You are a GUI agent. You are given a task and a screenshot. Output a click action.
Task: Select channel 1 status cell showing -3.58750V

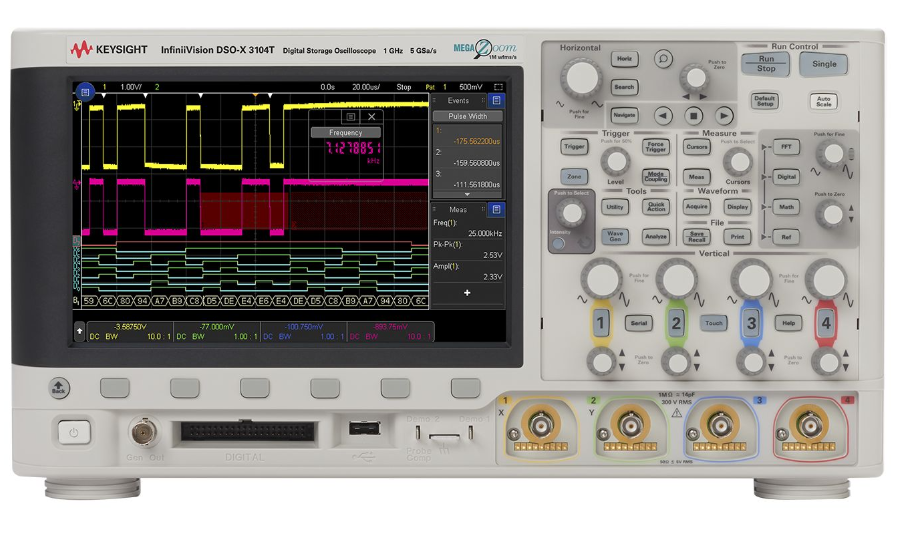tap(130, 331)
